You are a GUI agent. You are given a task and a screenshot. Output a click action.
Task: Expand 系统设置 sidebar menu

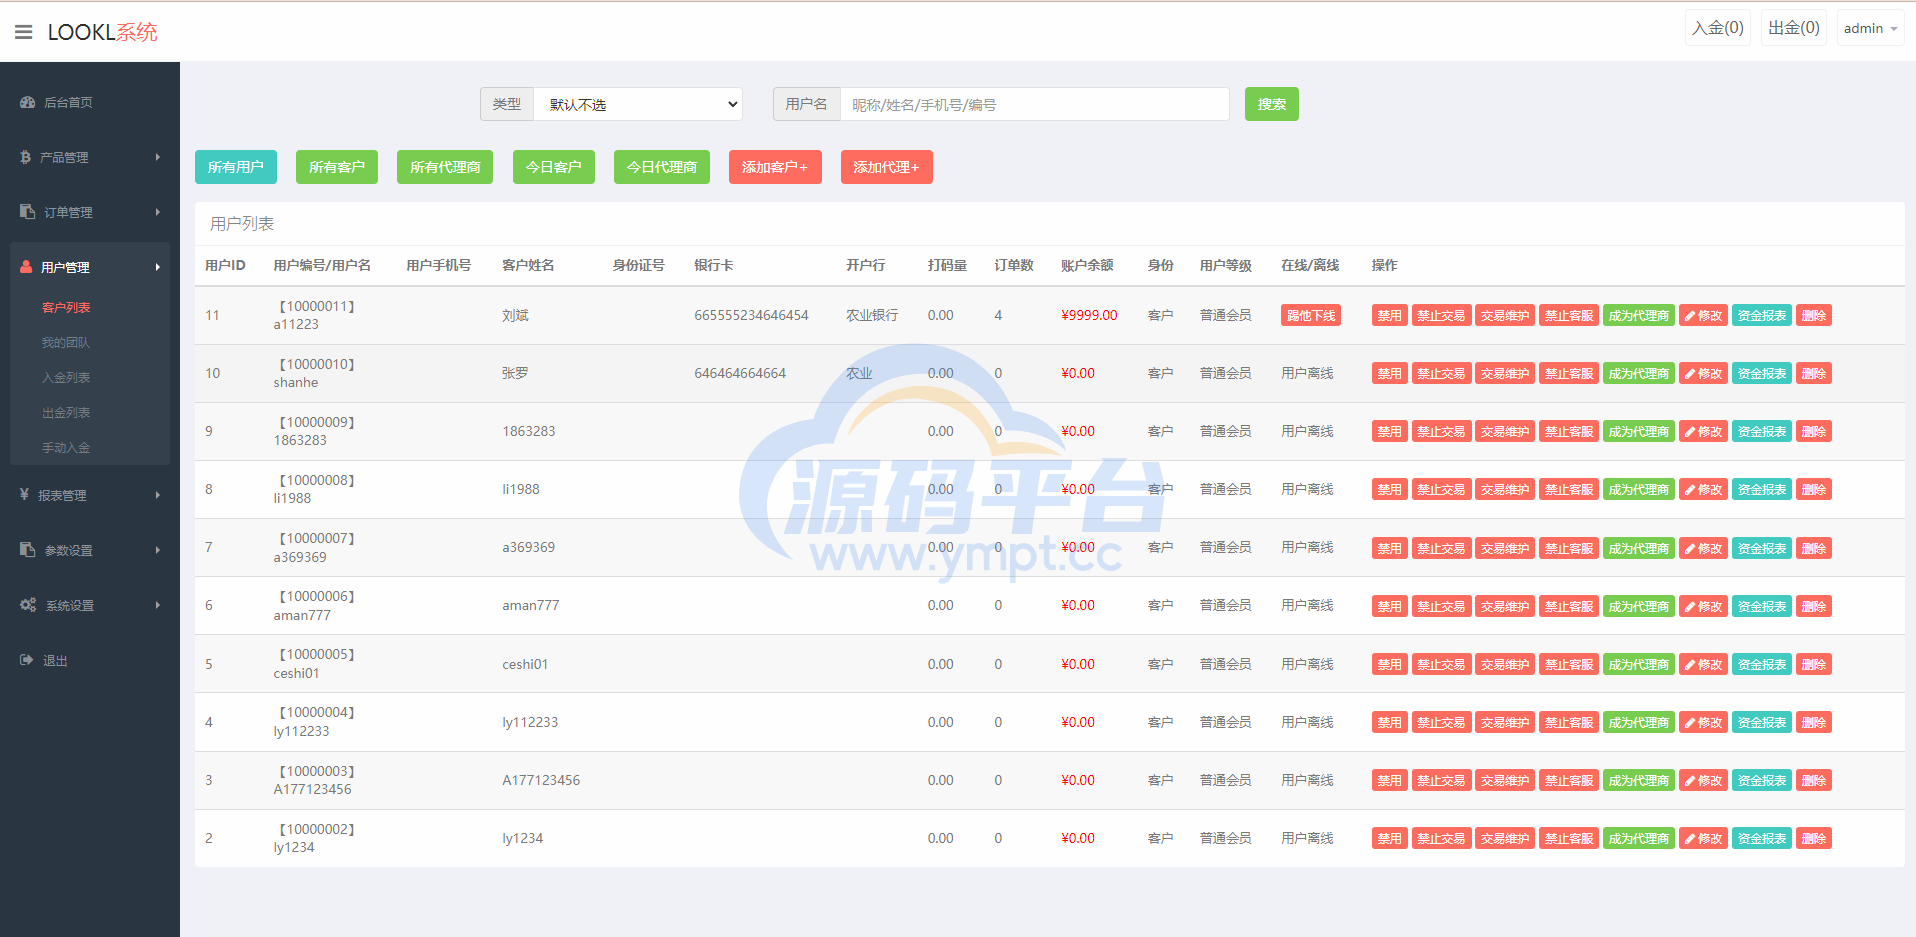click(x=90, y=605)
